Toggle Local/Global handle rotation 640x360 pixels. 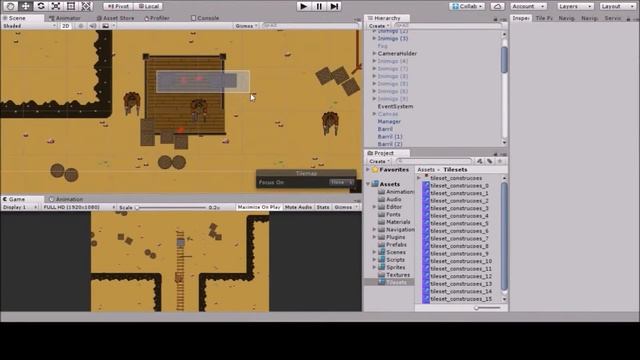148,6
